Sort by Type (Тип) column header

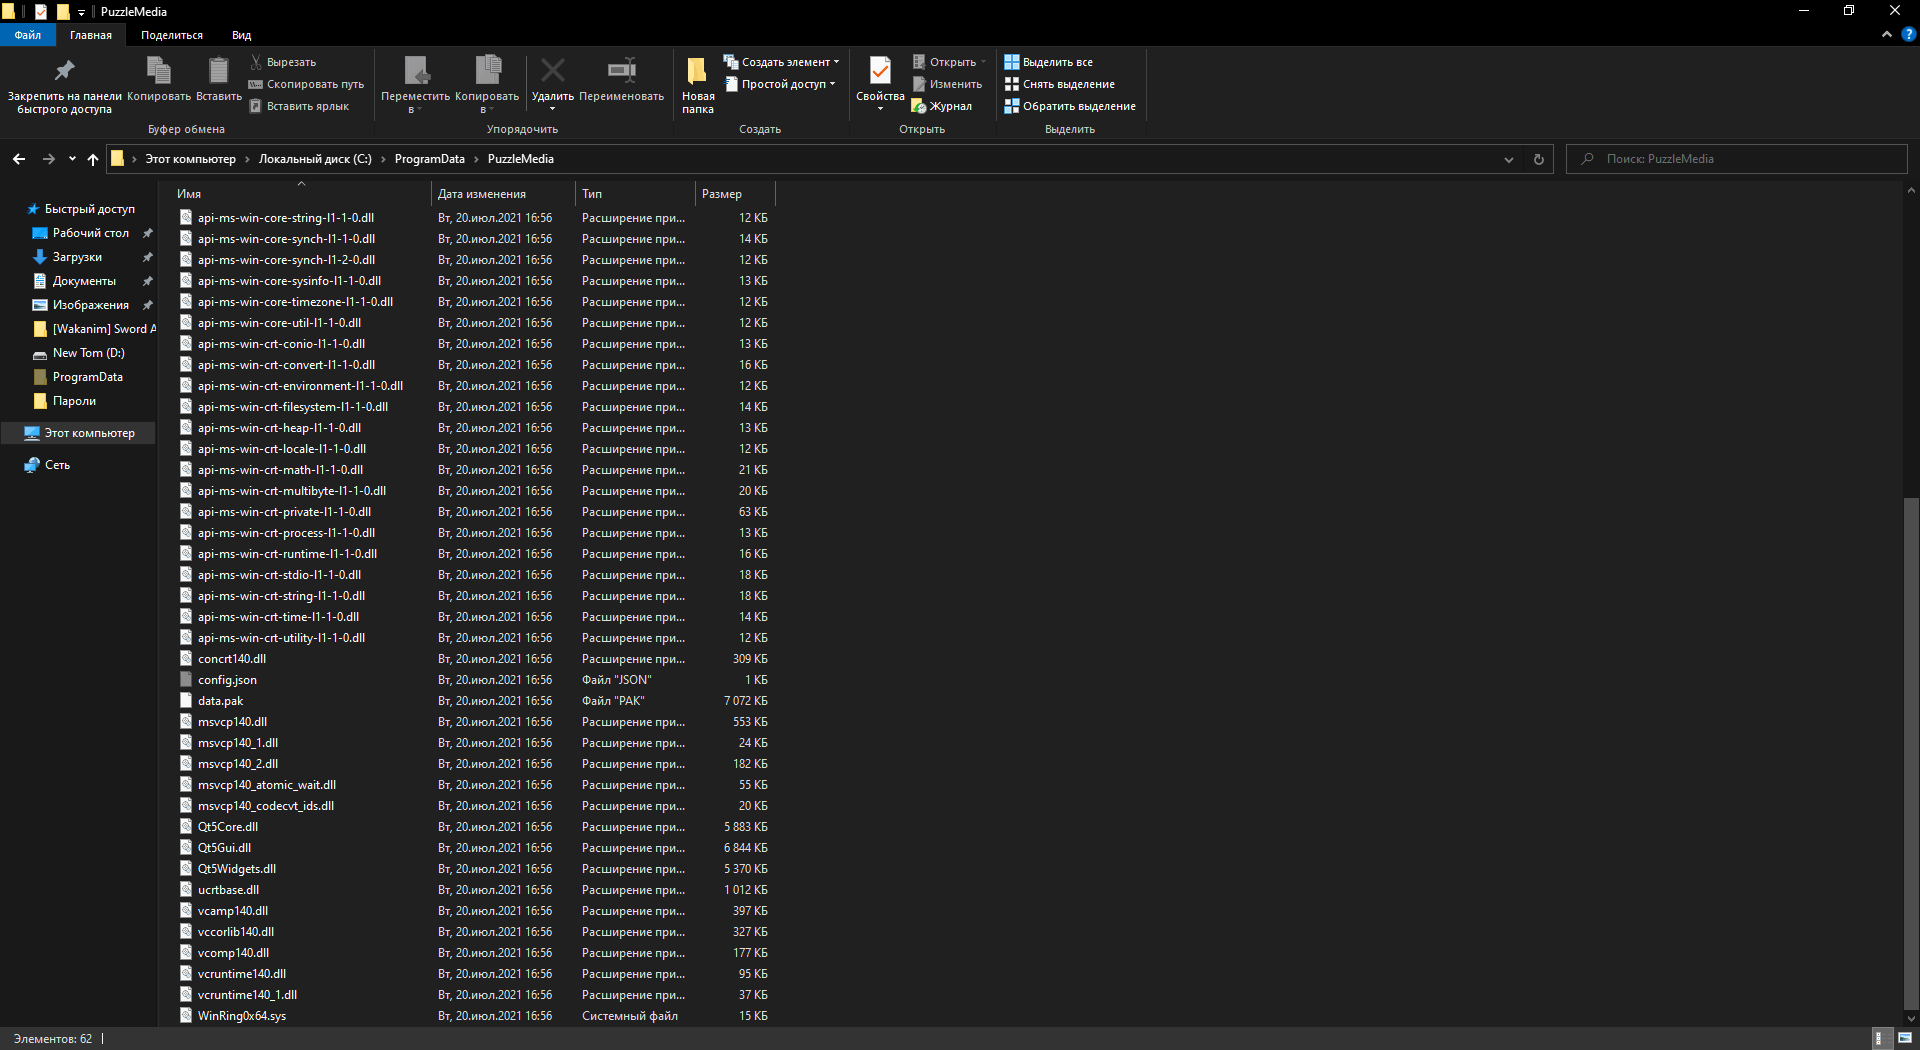(x=635, y=194)
